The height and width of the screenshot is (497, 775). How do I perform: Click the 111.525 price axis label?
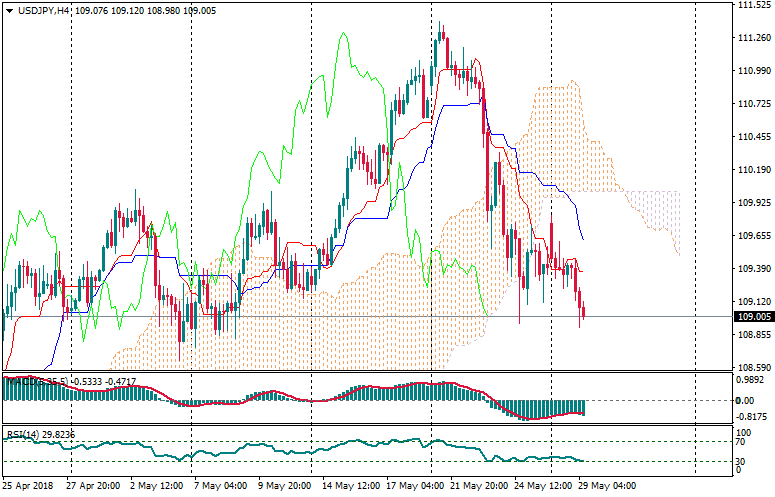pyautogui.click(x=752, y=5)
